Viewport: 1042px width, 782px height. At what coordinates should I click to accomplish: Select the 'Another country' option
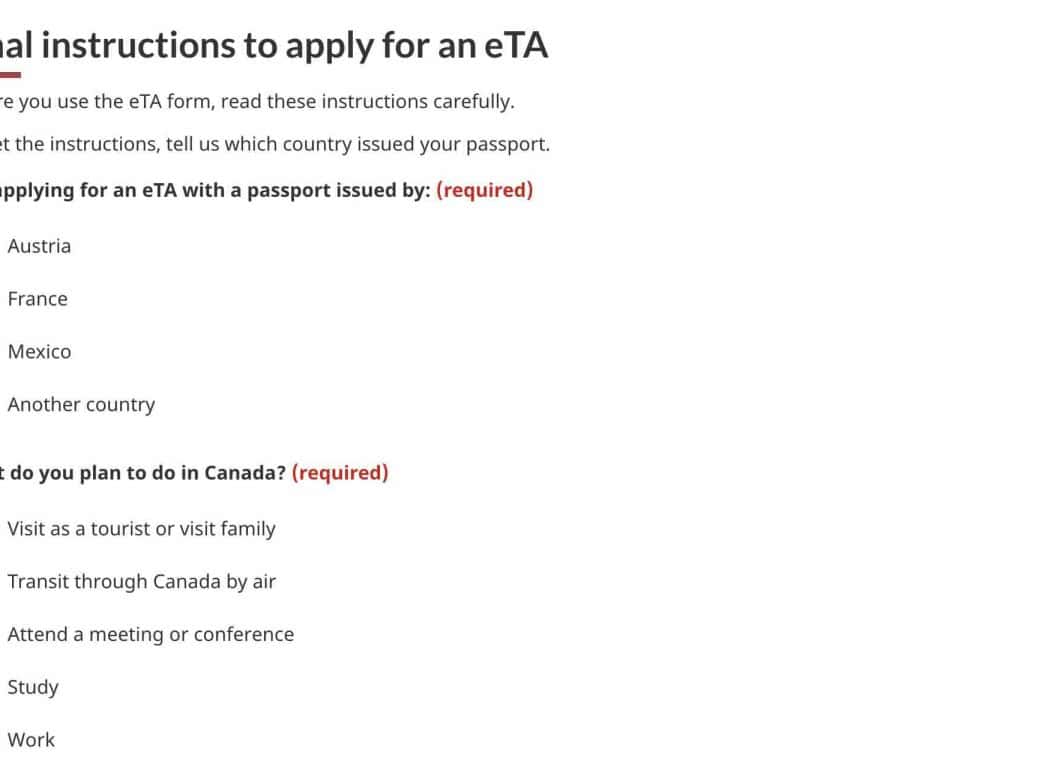pos(80,405)
